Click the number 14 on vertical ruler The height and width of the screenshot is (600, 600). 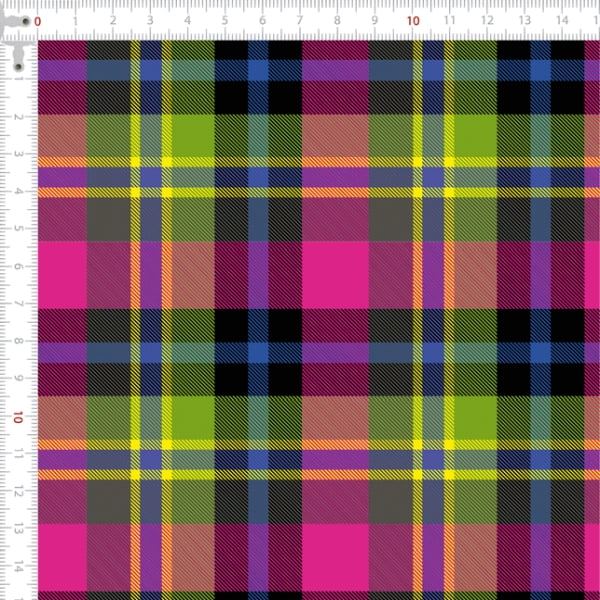(x=18, y=566)
